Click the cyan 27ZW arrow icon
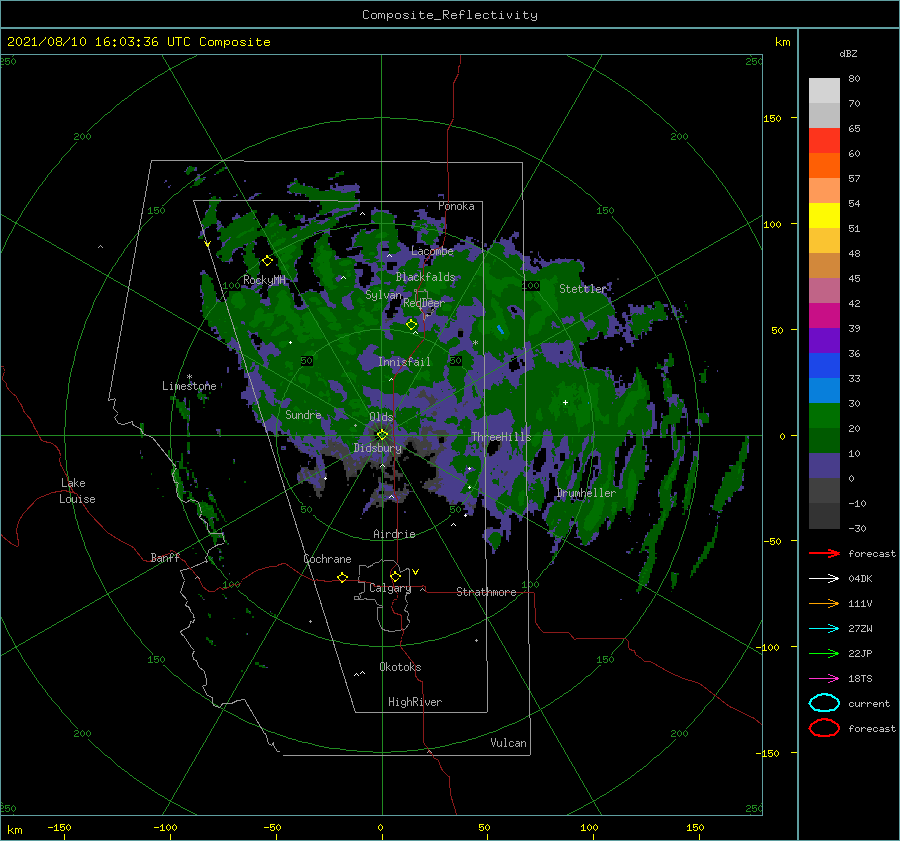This screenshot has height=841, width=900. pos(824,629)
